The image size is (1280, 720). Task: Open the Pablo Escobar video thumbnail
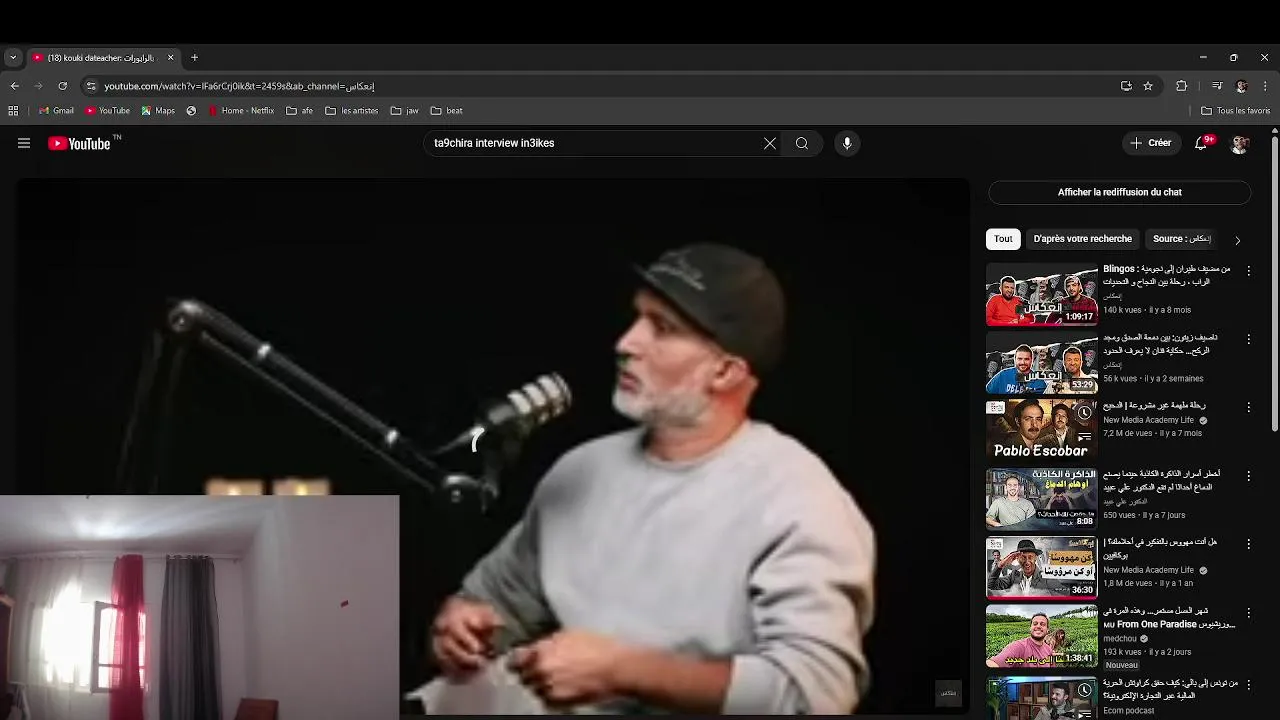(1041, 431)
